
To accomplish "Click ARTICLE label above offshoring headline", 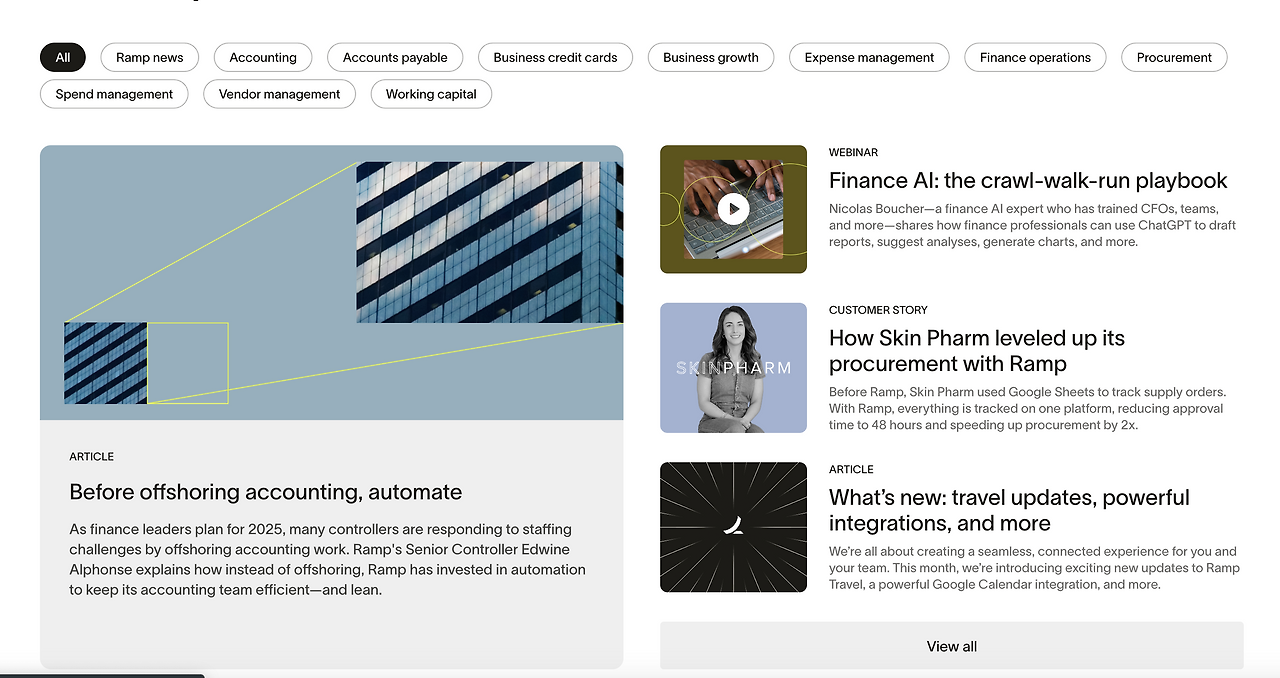I will pyautogui.click(x=92, y=456).
